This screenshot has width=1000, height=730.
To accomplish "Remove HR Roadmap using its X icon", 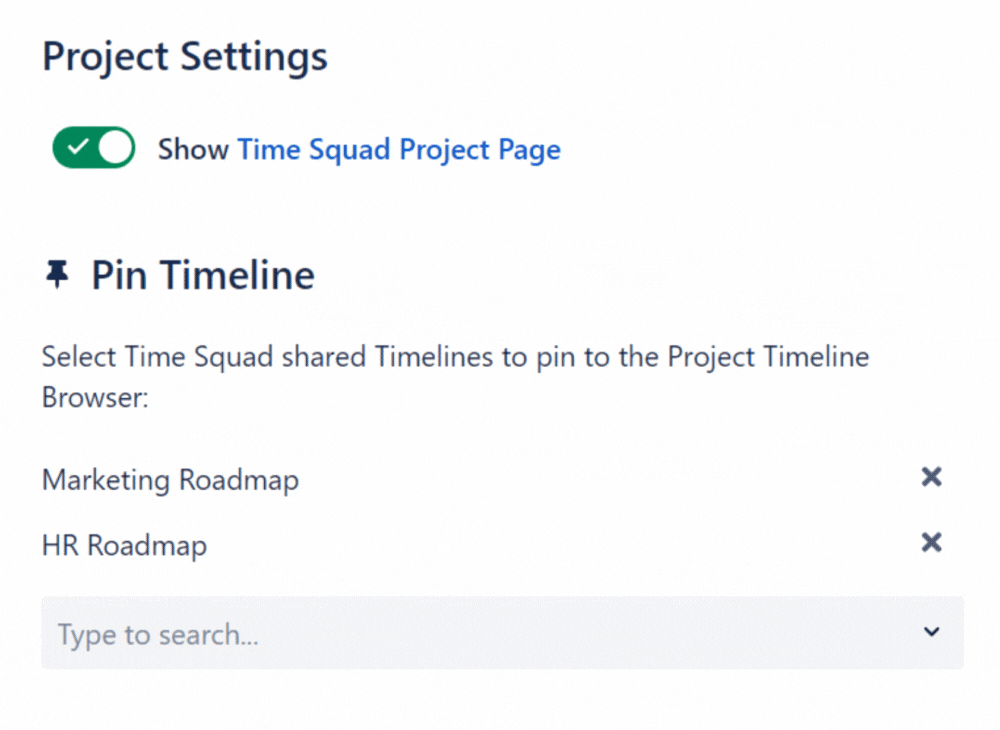I will (x=931, y=542).
